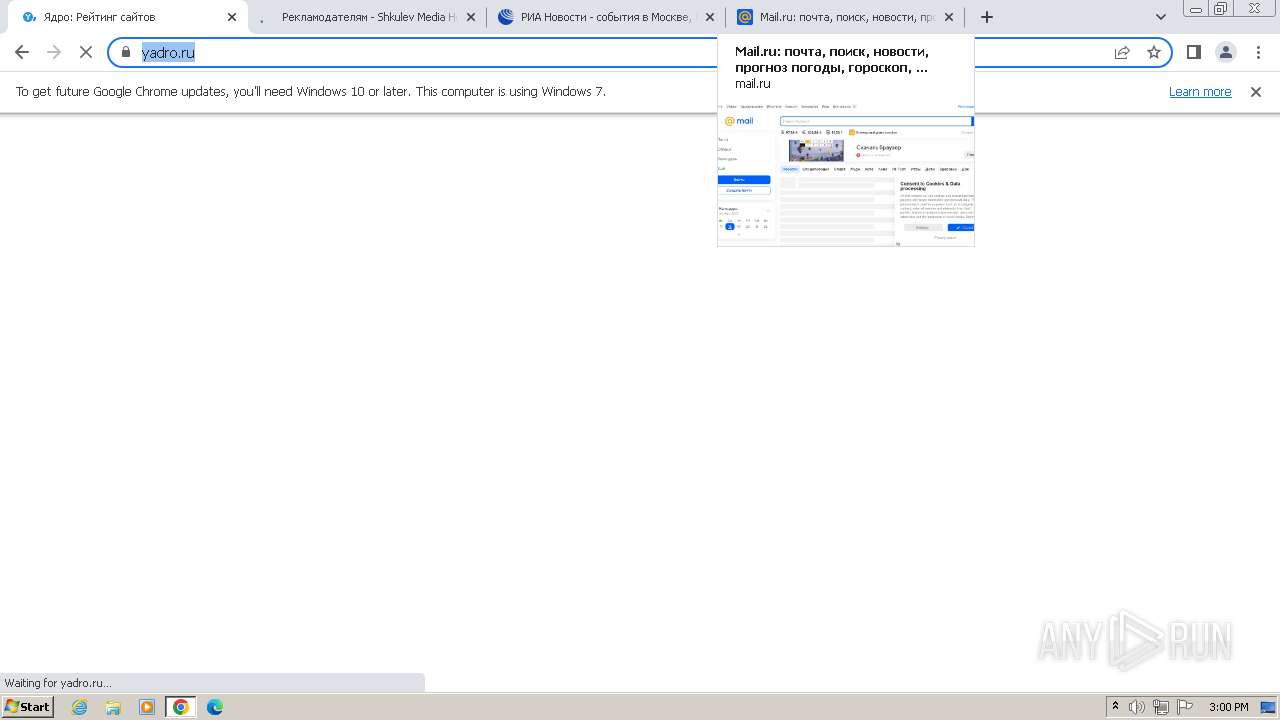Screen dimensions: 1280x720
Task: Restore down Chrome window
Action: pyautogui.click(x=1221, y=8)
